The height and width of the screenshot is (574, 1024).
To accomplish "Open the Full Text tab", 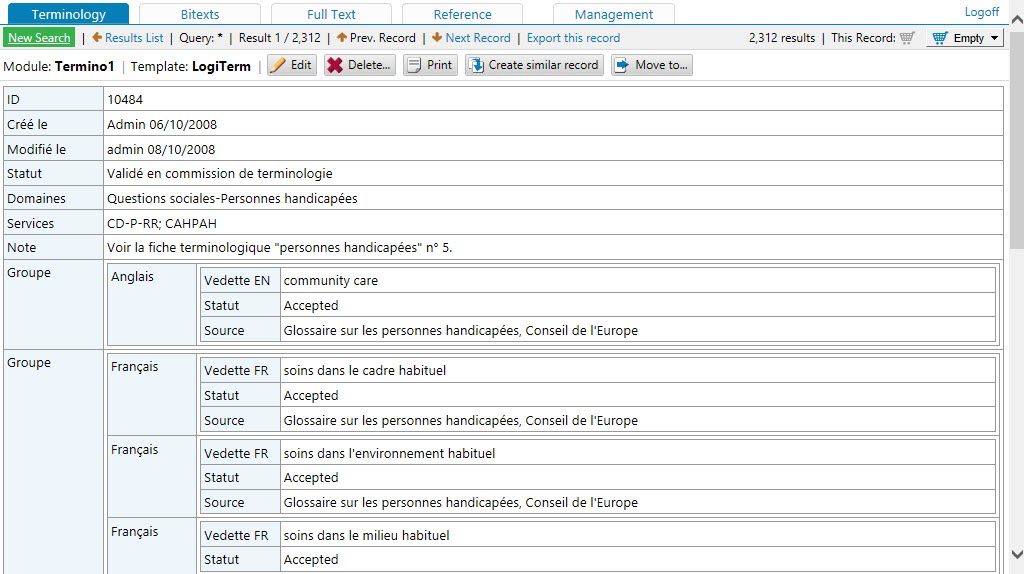I will tap(331, 14).
